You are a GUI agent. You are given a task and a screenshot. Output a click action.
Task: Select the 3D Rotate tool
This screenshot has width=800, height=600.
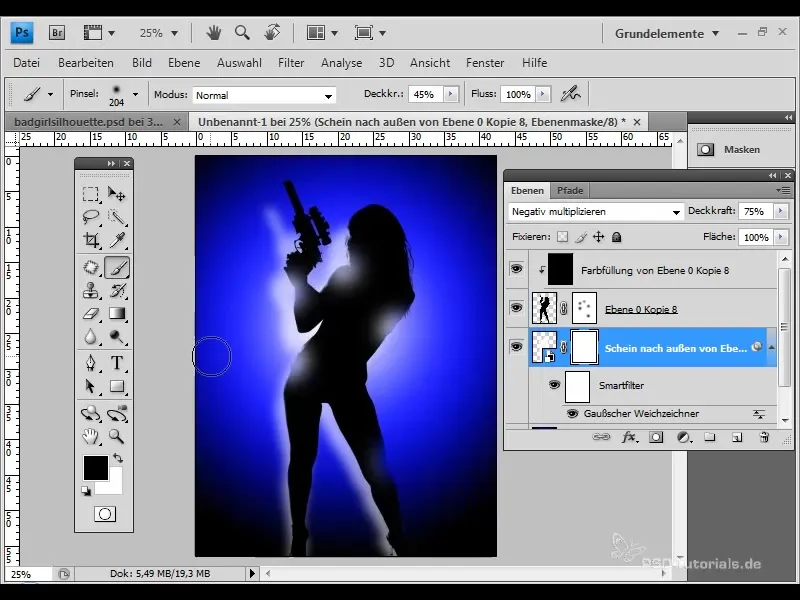click(x=91, y=413)
